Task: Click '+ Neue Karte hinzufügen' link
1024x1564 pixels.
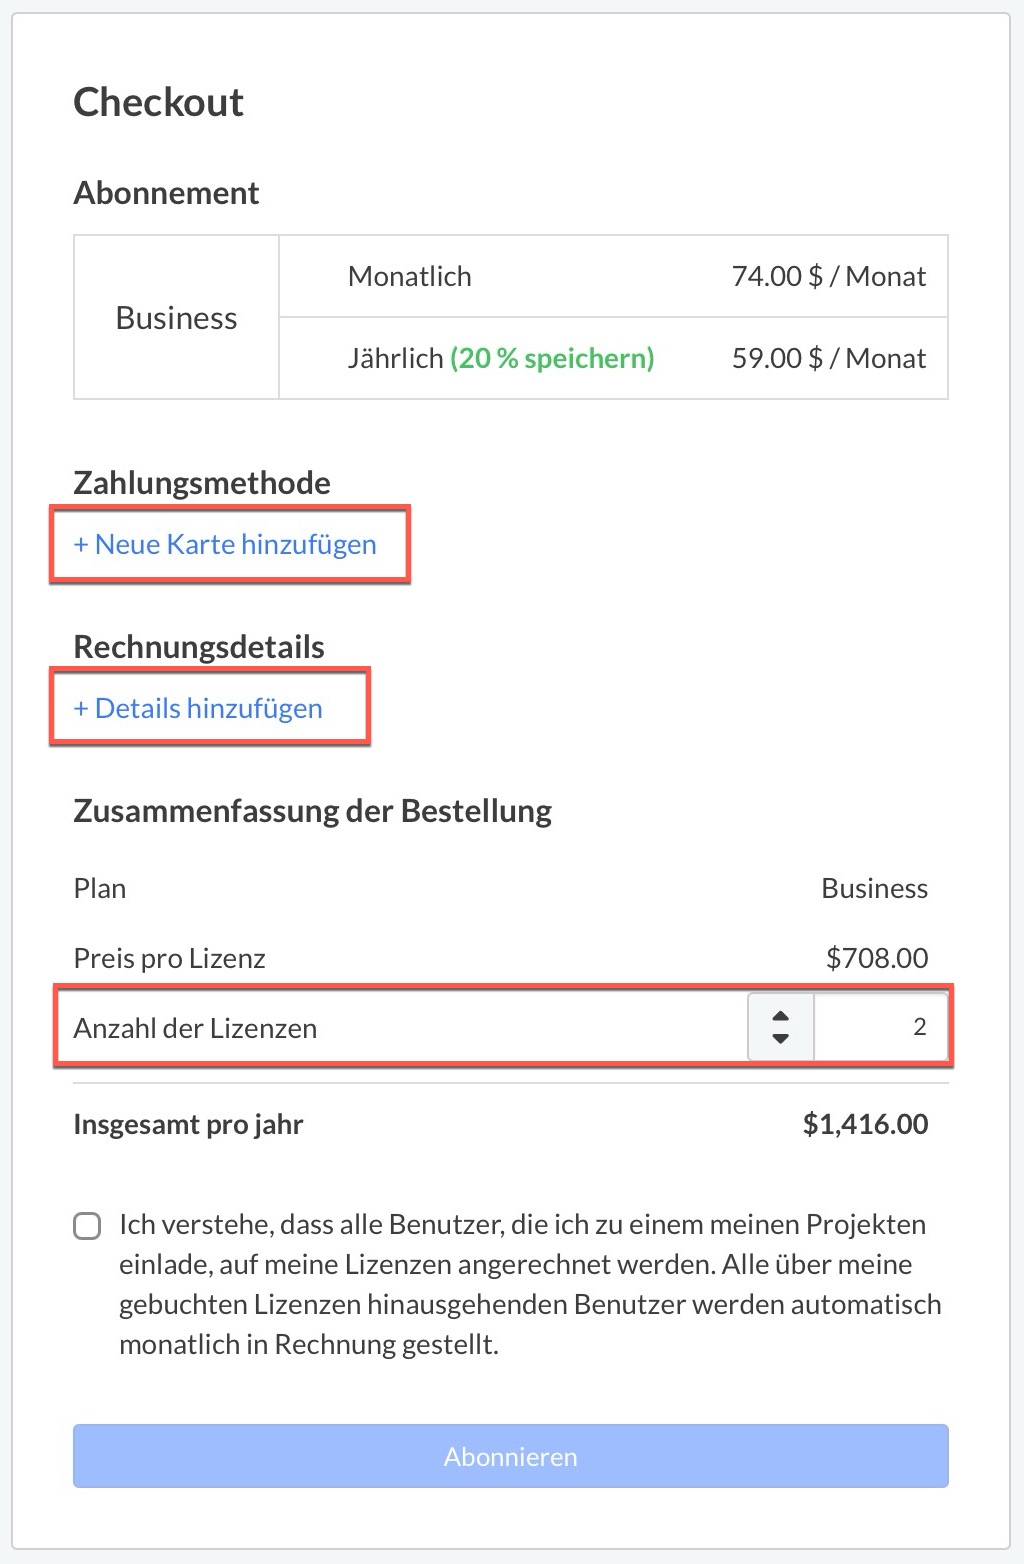Action: point(225,544)
